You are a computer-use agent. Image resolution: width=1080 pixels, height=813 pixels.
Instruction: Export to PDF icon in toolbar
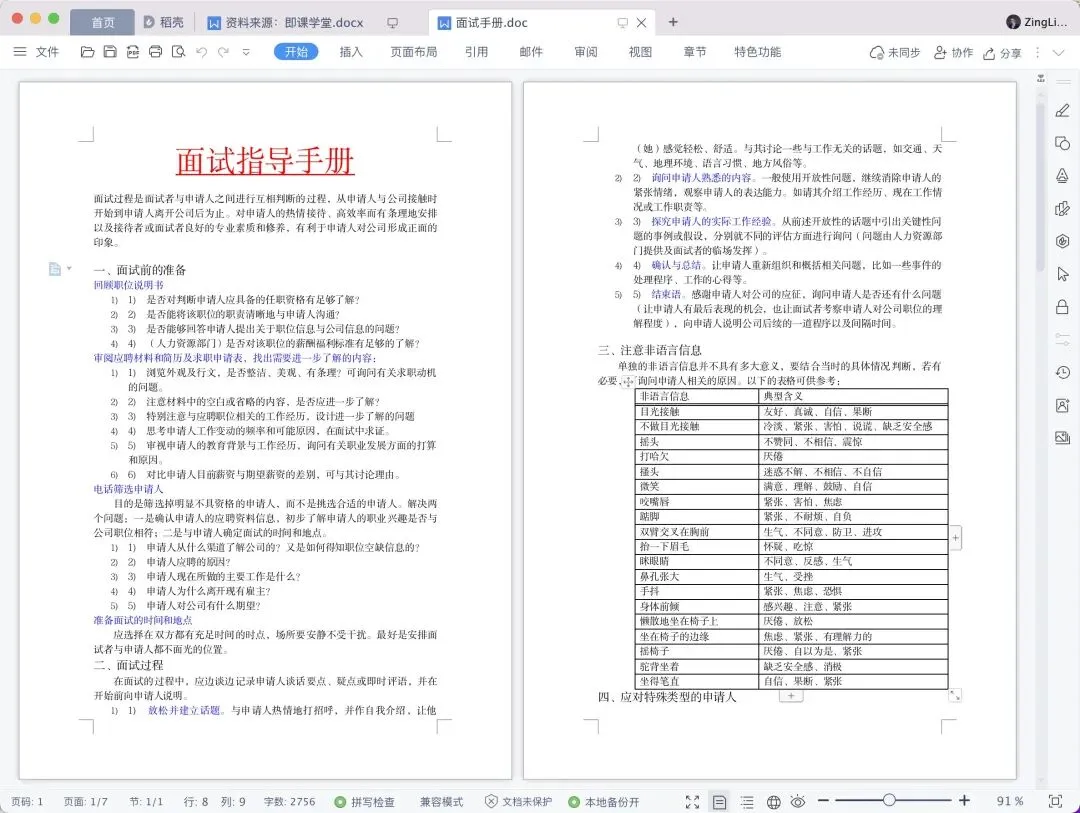tap(133, 52)
